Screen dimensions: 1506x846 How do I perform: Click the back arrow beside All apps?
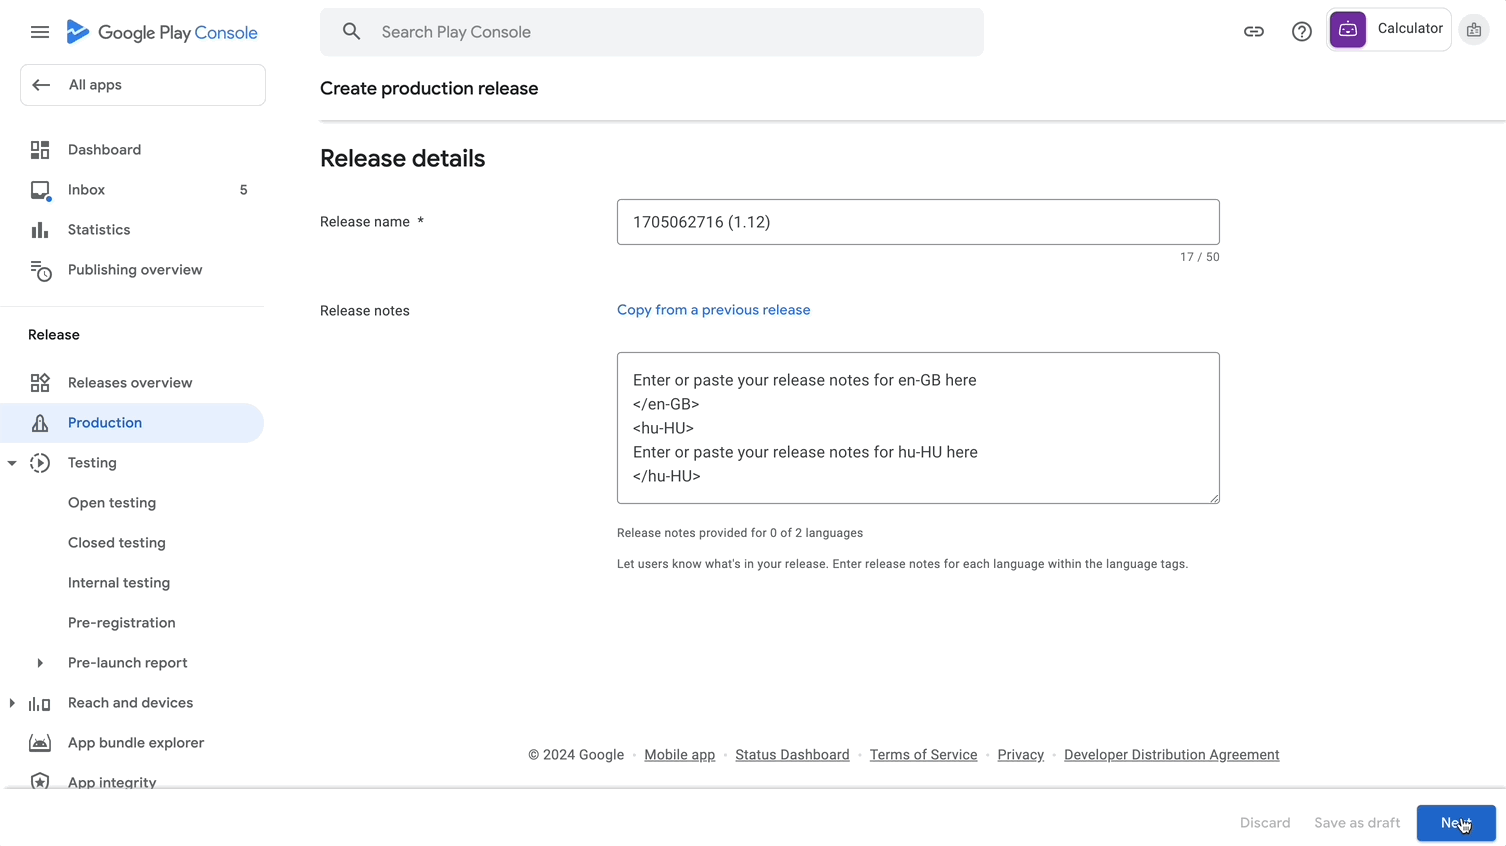tap(41, 84)
